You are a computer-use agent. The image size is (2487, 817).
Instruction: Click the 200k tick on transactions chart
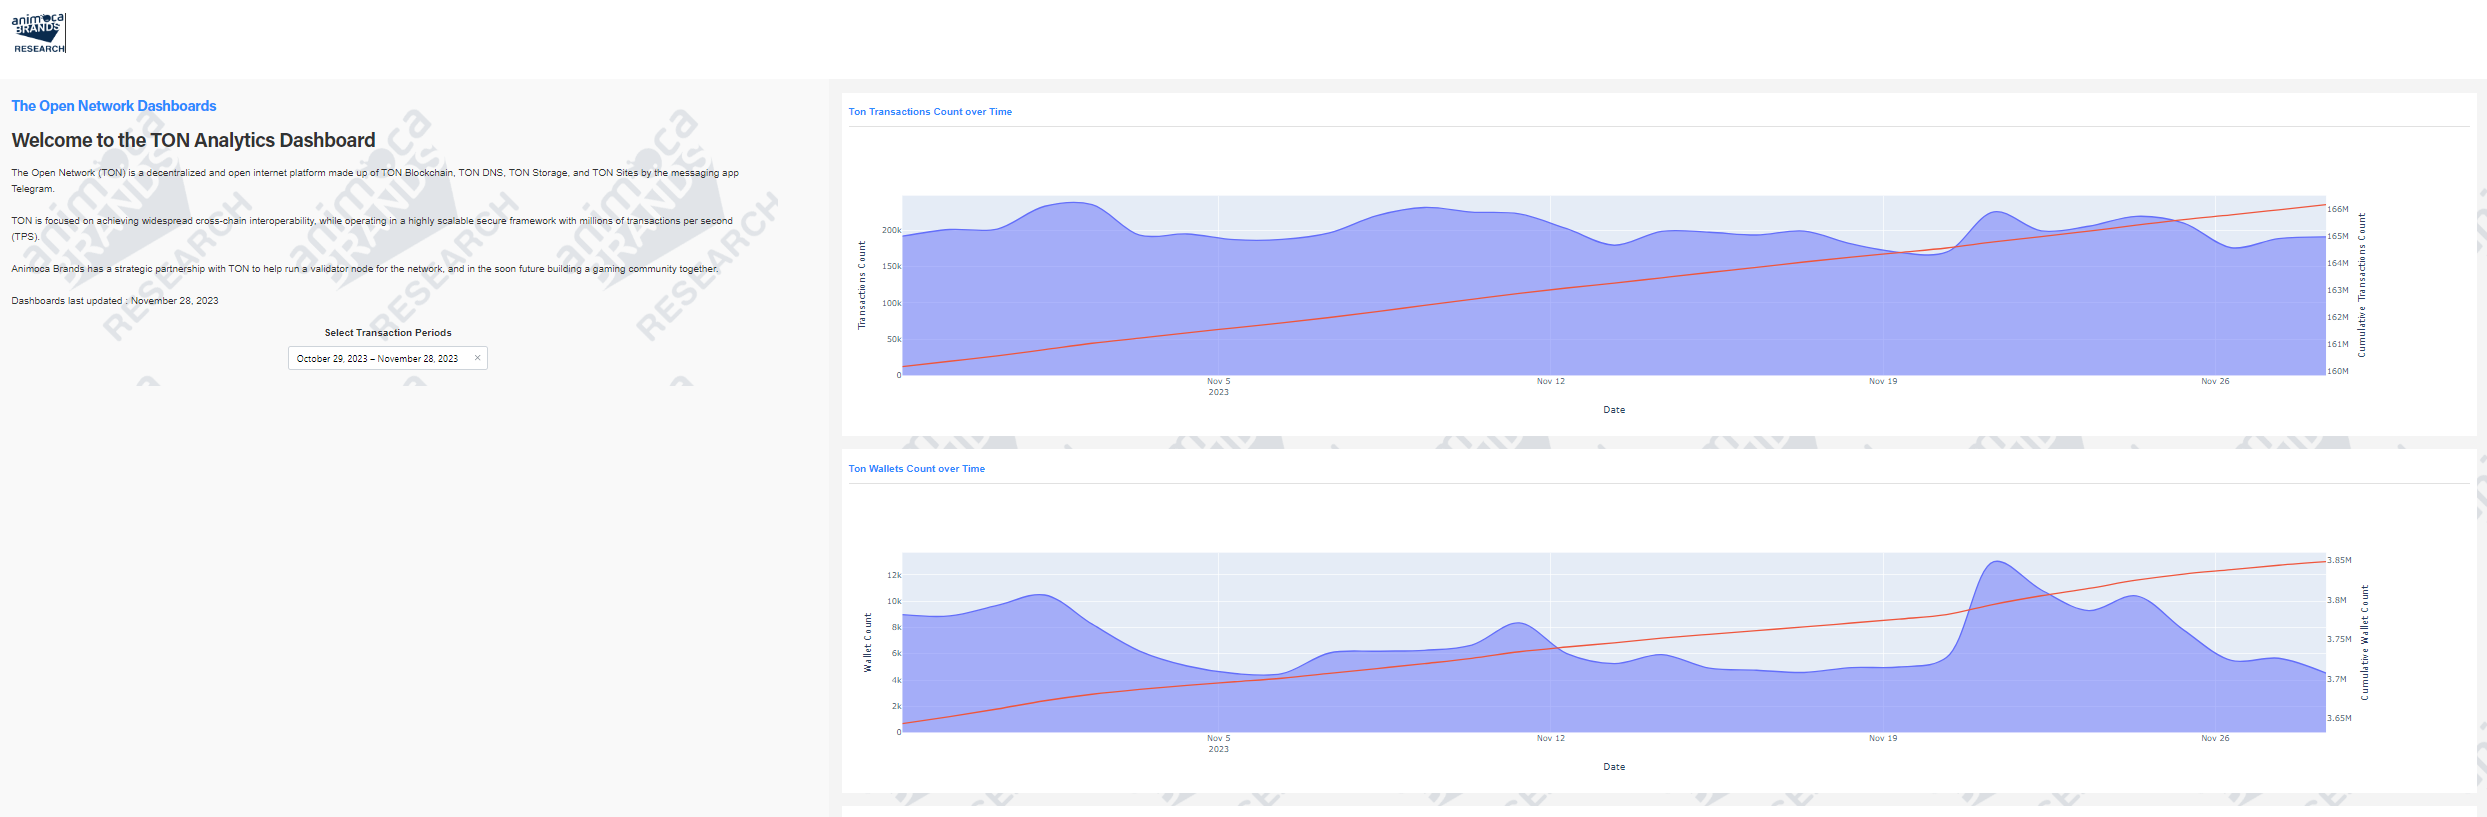pos(891,230)
